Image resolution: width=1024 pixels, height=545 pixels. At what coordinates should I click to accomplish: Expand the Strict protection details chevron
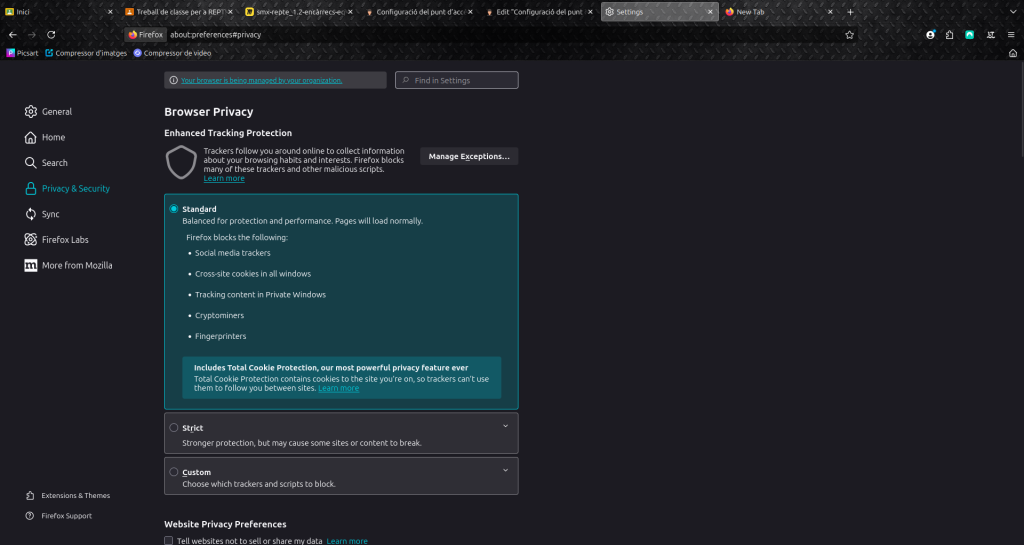[505, 426]
